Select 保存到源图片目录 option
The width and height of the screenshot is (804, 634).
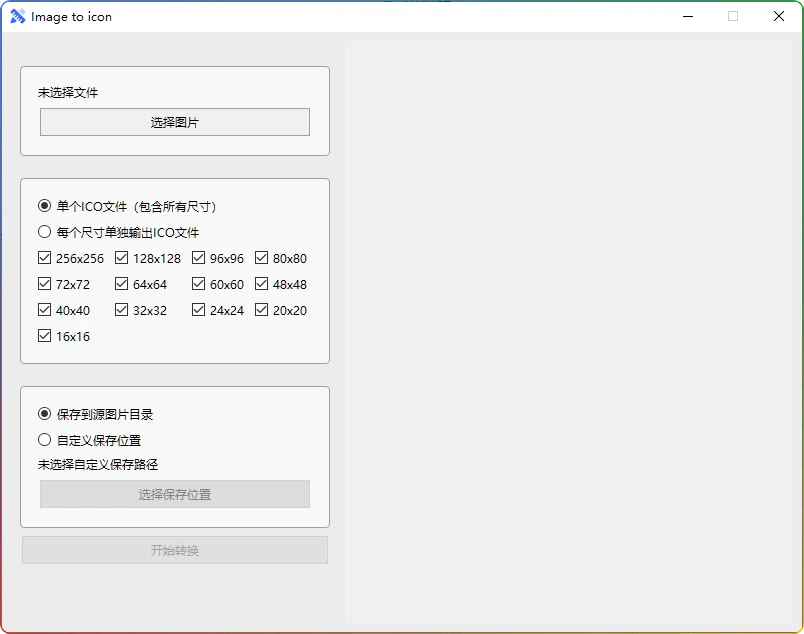pyautogui.click(x=44, y=413)
